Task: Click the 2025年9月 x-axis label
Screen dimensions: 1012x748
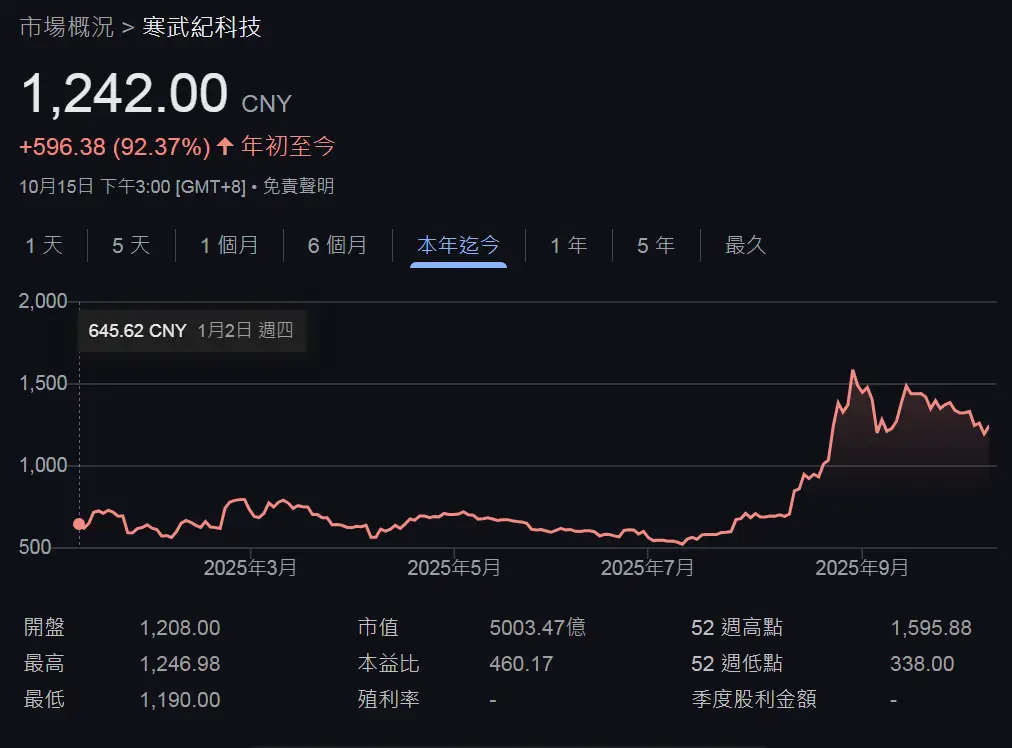Action: [x=862, y=568]
